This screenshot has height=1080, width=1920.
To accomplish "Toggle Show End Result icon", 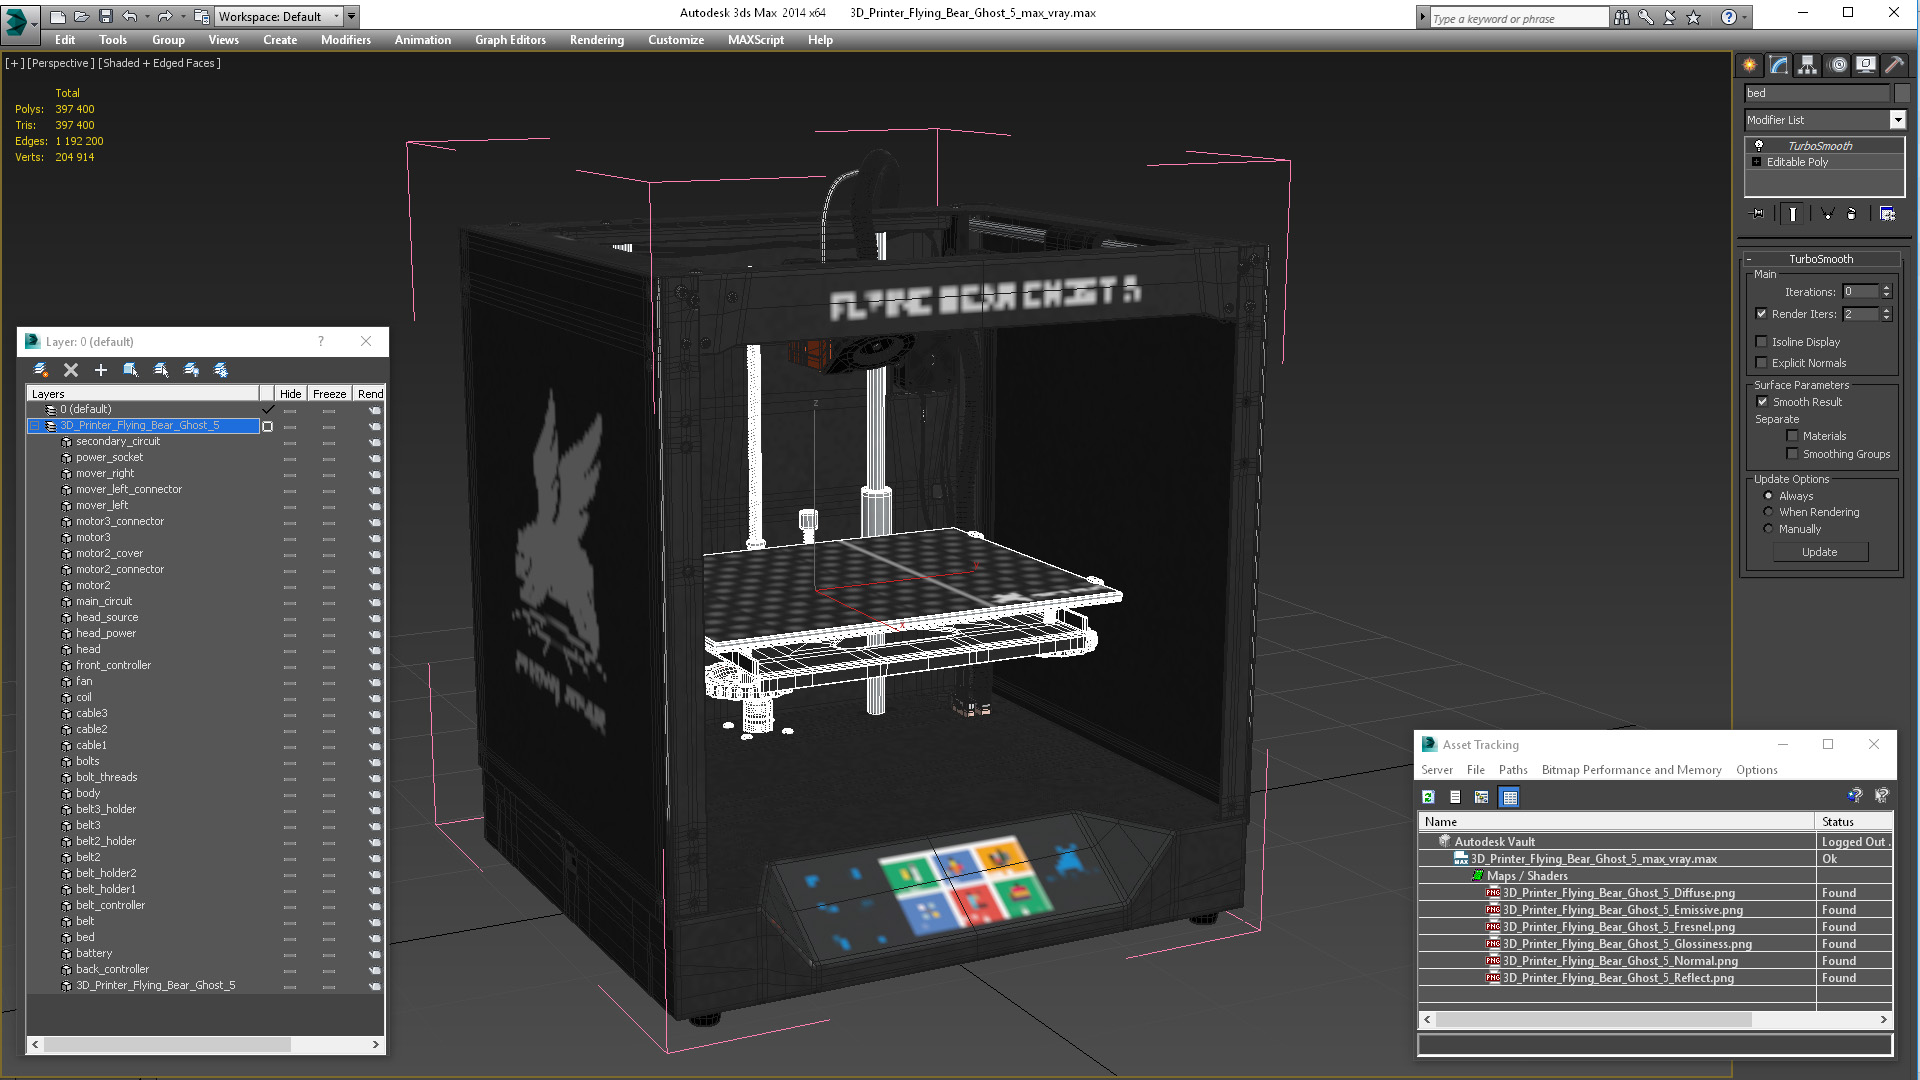I will (x=1793, y=214).
